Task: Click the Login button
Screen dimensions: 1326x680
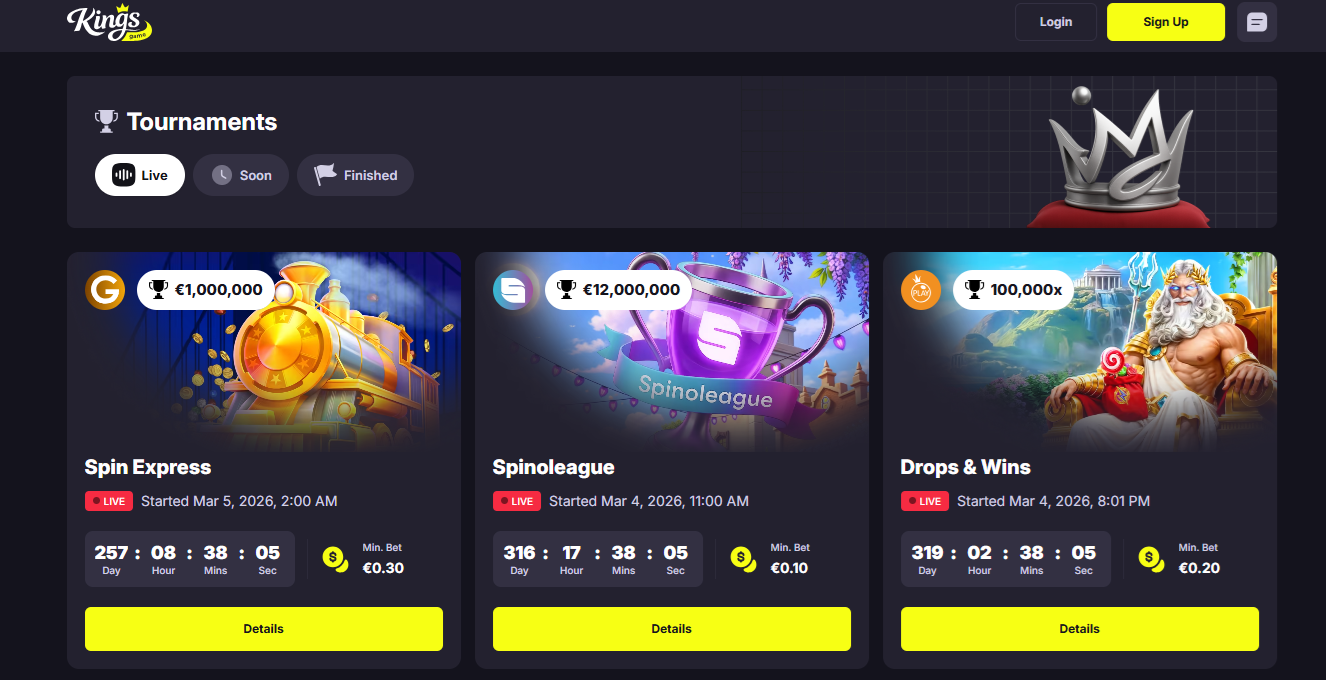Action: click(x=1056, y=22)
